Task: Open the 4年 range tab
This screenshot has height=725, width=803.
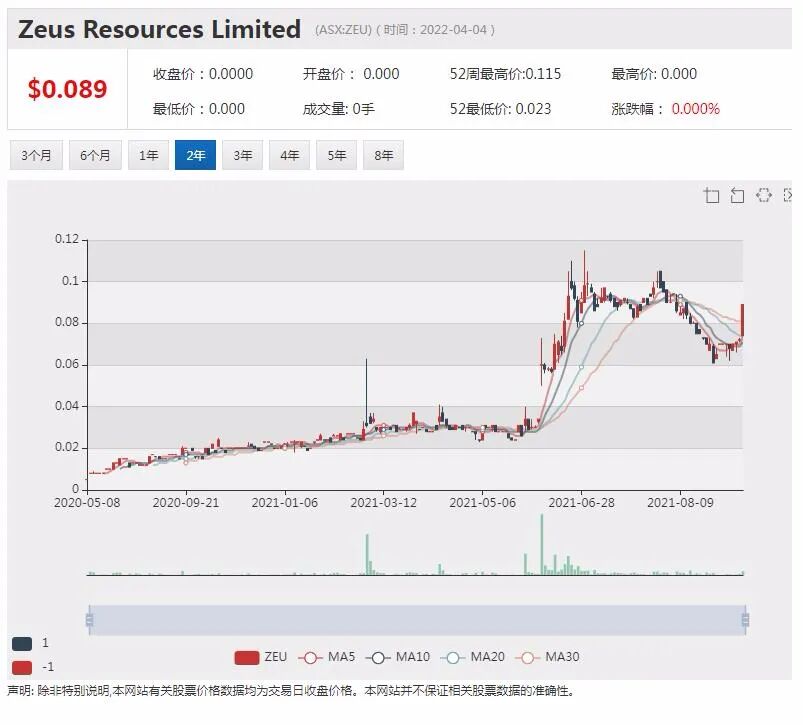Action: pos(289,155)
